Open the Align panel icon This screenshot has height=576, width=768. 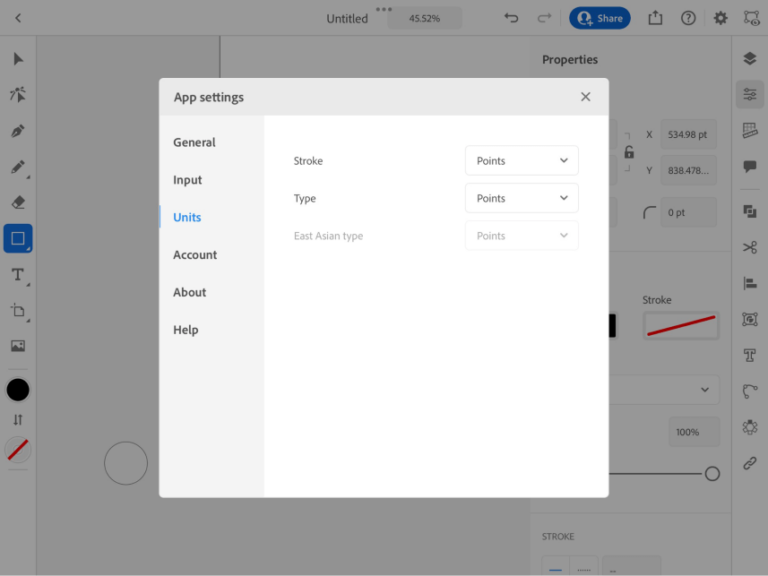(750, 283)
